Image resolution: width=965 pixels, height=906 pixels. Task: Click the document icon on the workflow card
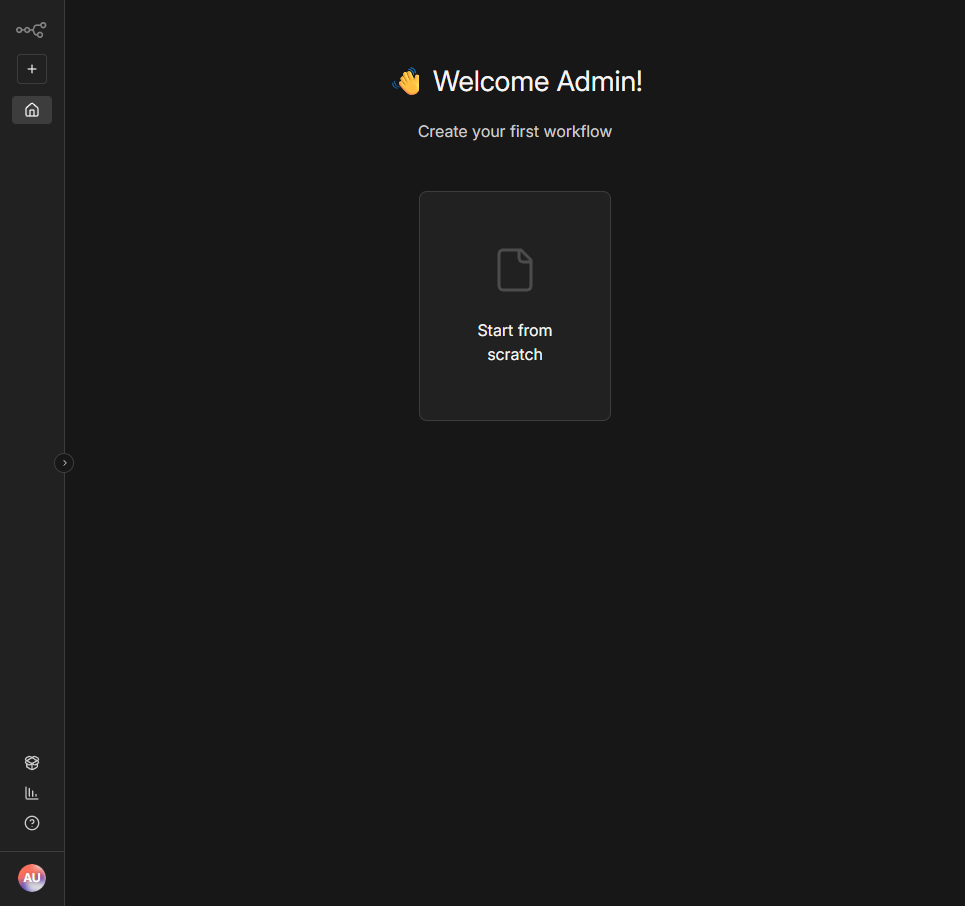[514, 268]
